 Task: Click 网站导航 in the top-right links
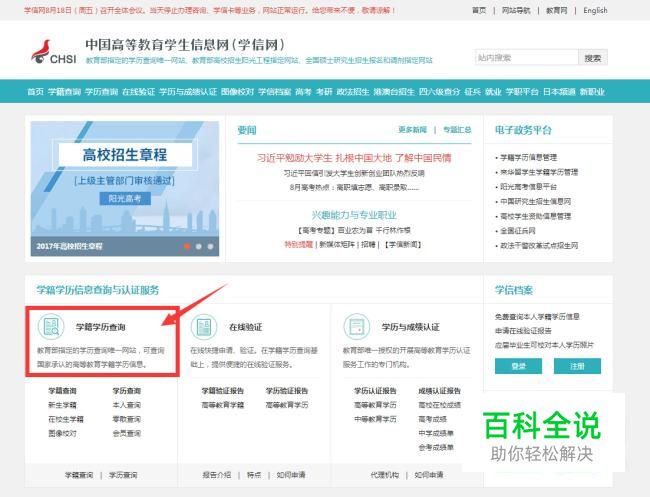tap(516, 10)
